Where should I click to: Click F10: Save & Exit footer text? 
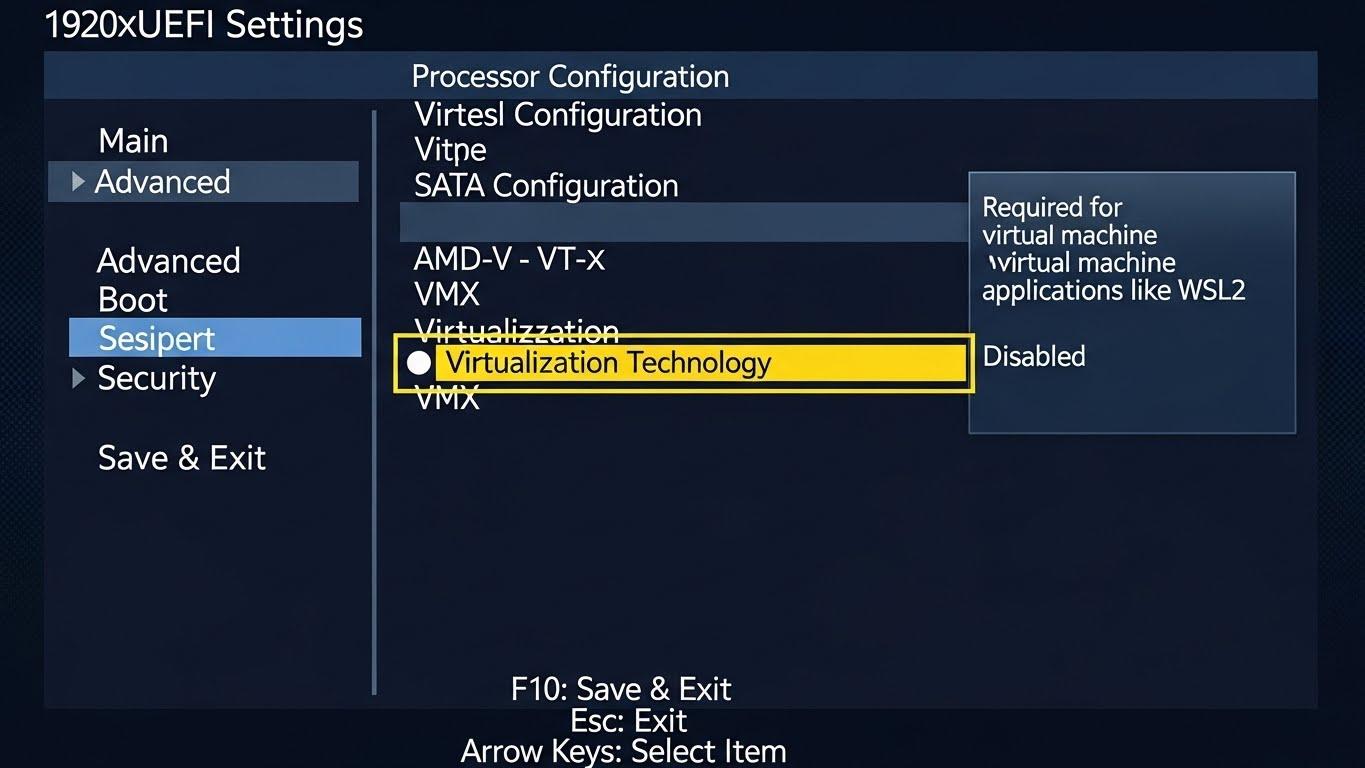(x=620, y=689)
